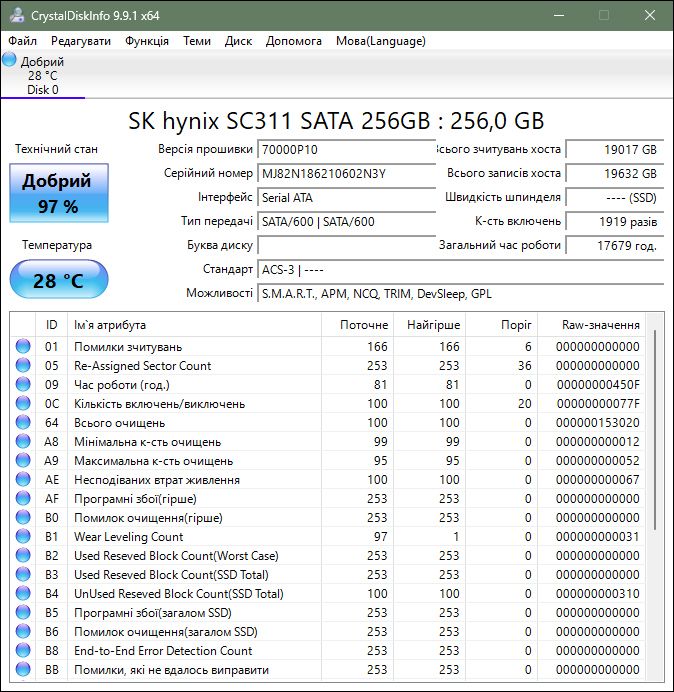
Task: Open the Функція menu
Action: pyautogui.click(x=147, y=41)
